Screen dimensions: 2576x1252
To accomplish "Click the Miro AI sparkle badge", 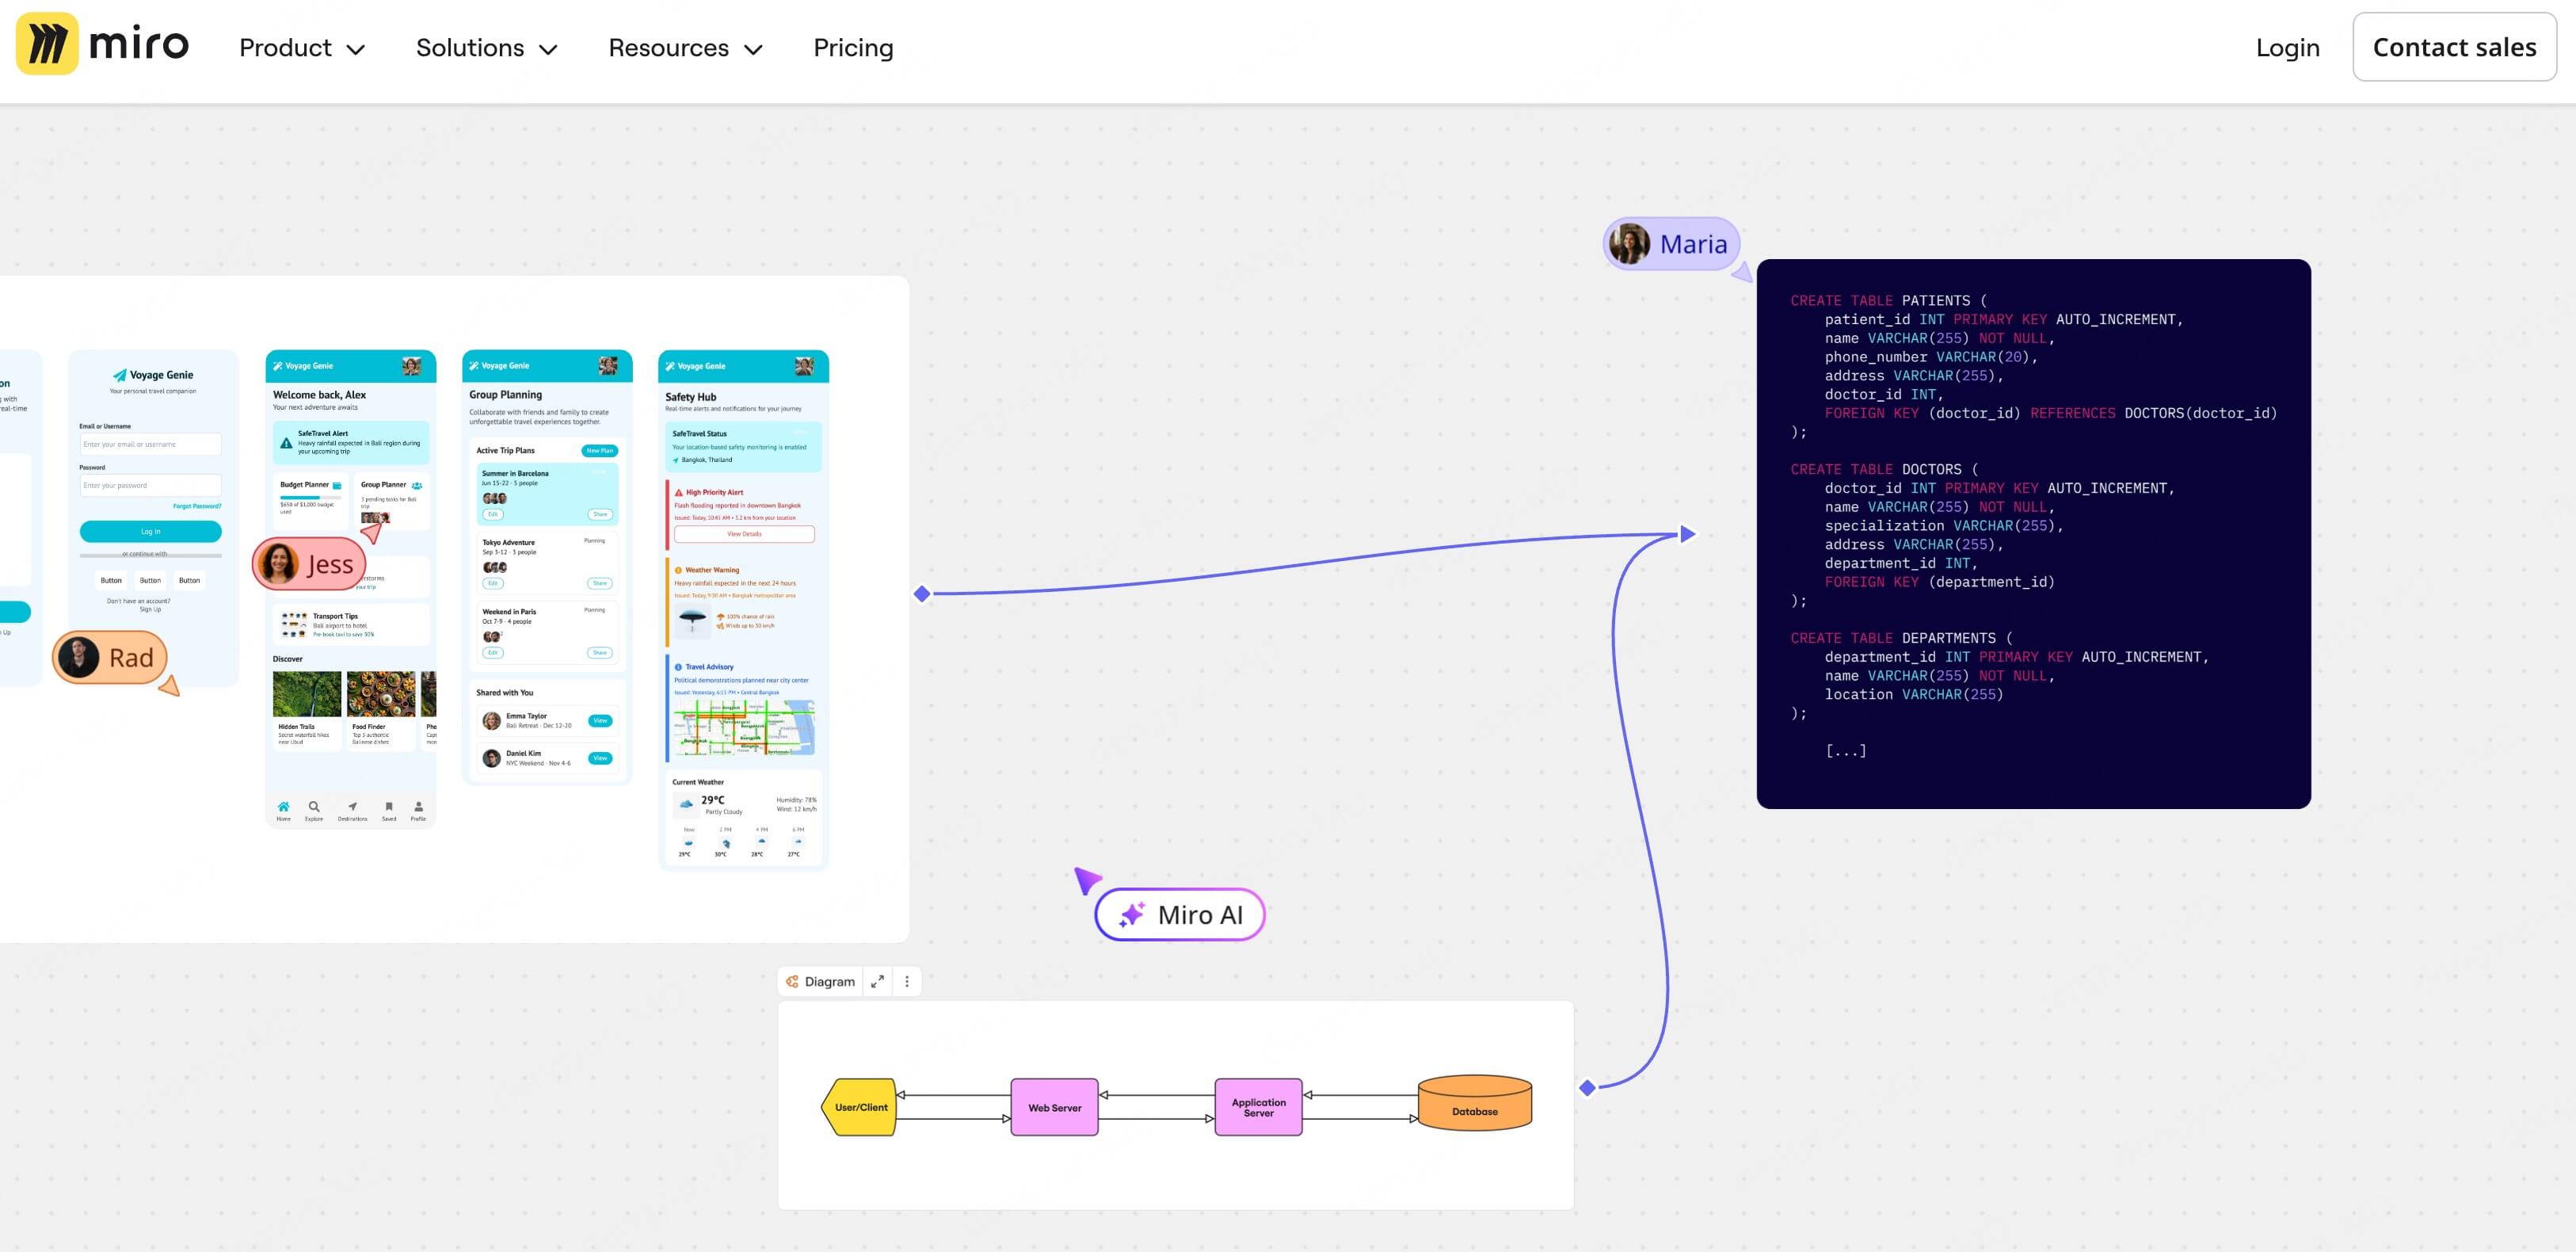I will pos(1180,915).
